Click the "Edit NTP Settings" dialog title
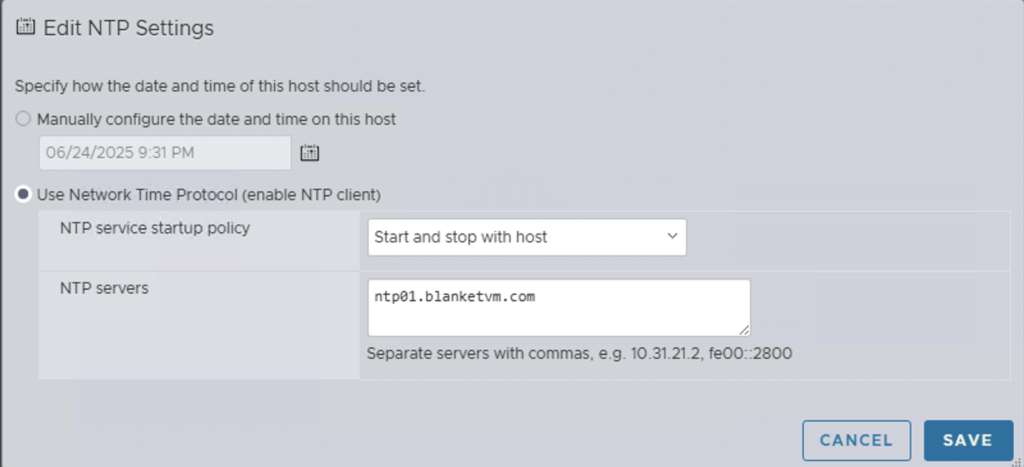1024x467 pixels. pos(128,28)
